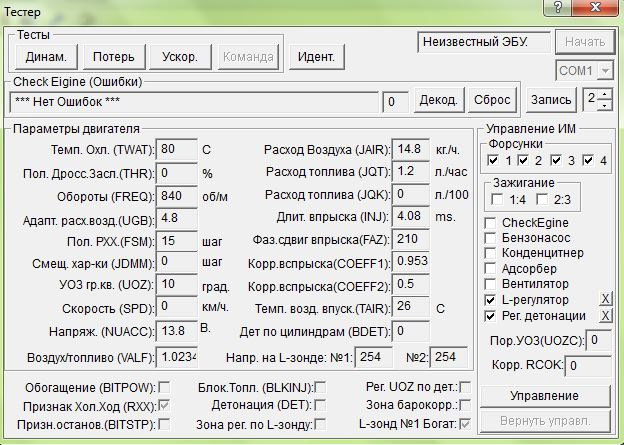Click the THR throttle position value 0
This screenshot has height=445, width=624.
177,173
